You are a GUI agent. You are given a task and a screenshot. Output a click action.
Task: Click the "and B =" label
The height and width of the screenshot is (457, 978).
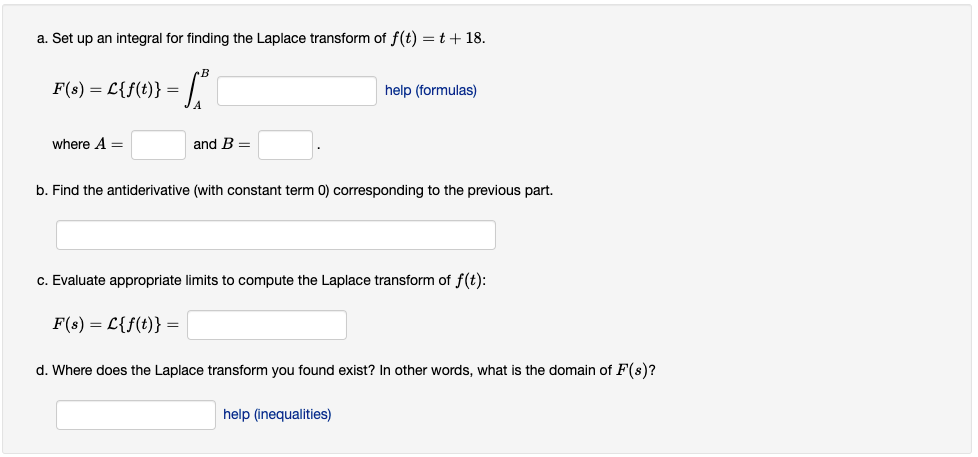(221, 145)
